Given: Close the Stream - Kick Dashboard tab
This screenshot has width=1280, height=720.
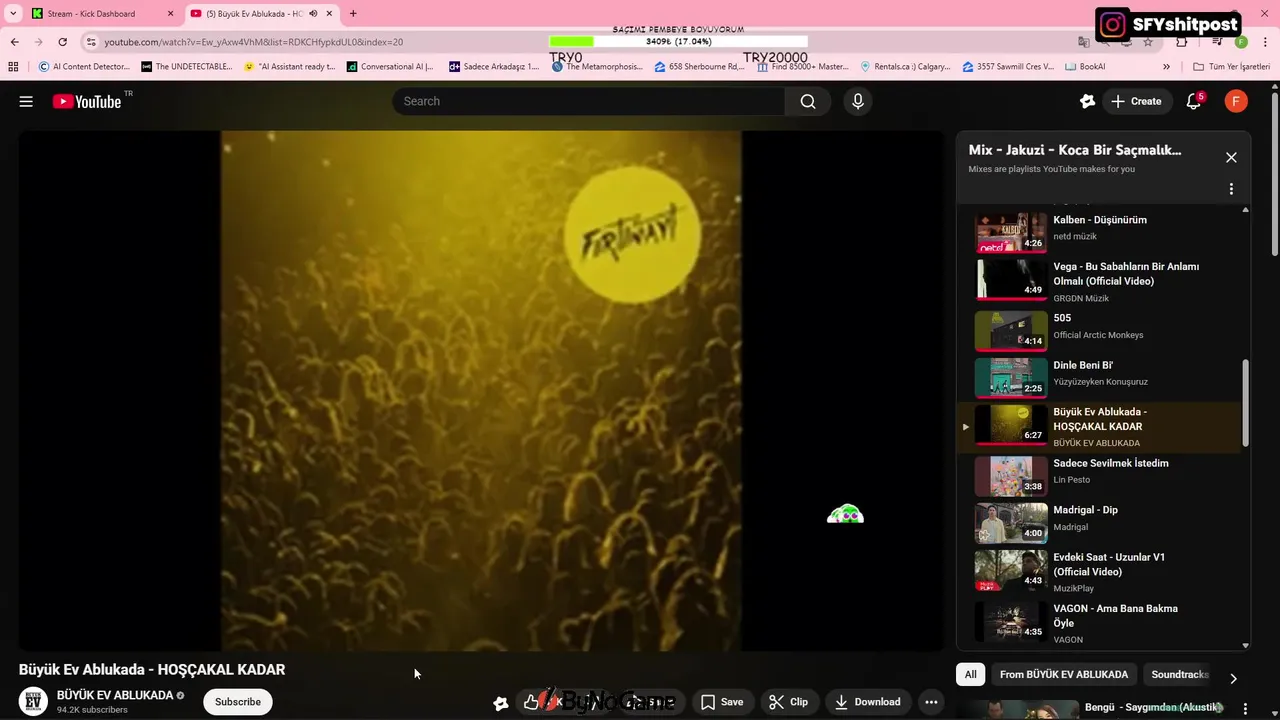Looking at the screenshot, I should (x=170, y=14).
